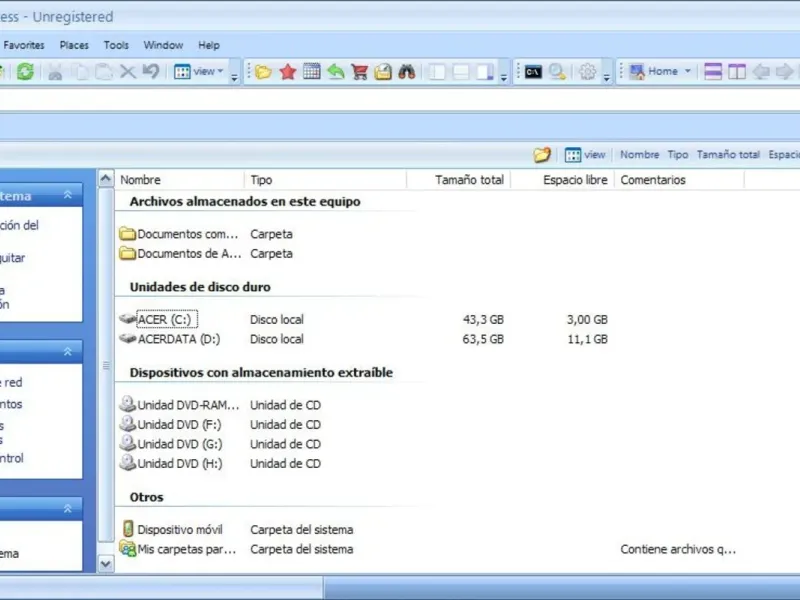Open the Window menu
The image size is (800, 600).
pyautogui.click(x=163, y=45)
